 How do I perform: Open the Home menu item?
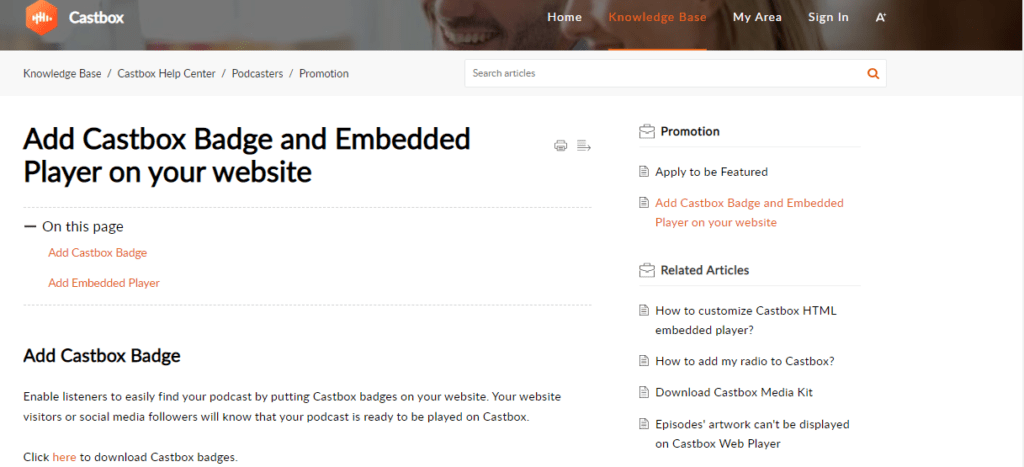pyautogui.click(x=564, y=17)
